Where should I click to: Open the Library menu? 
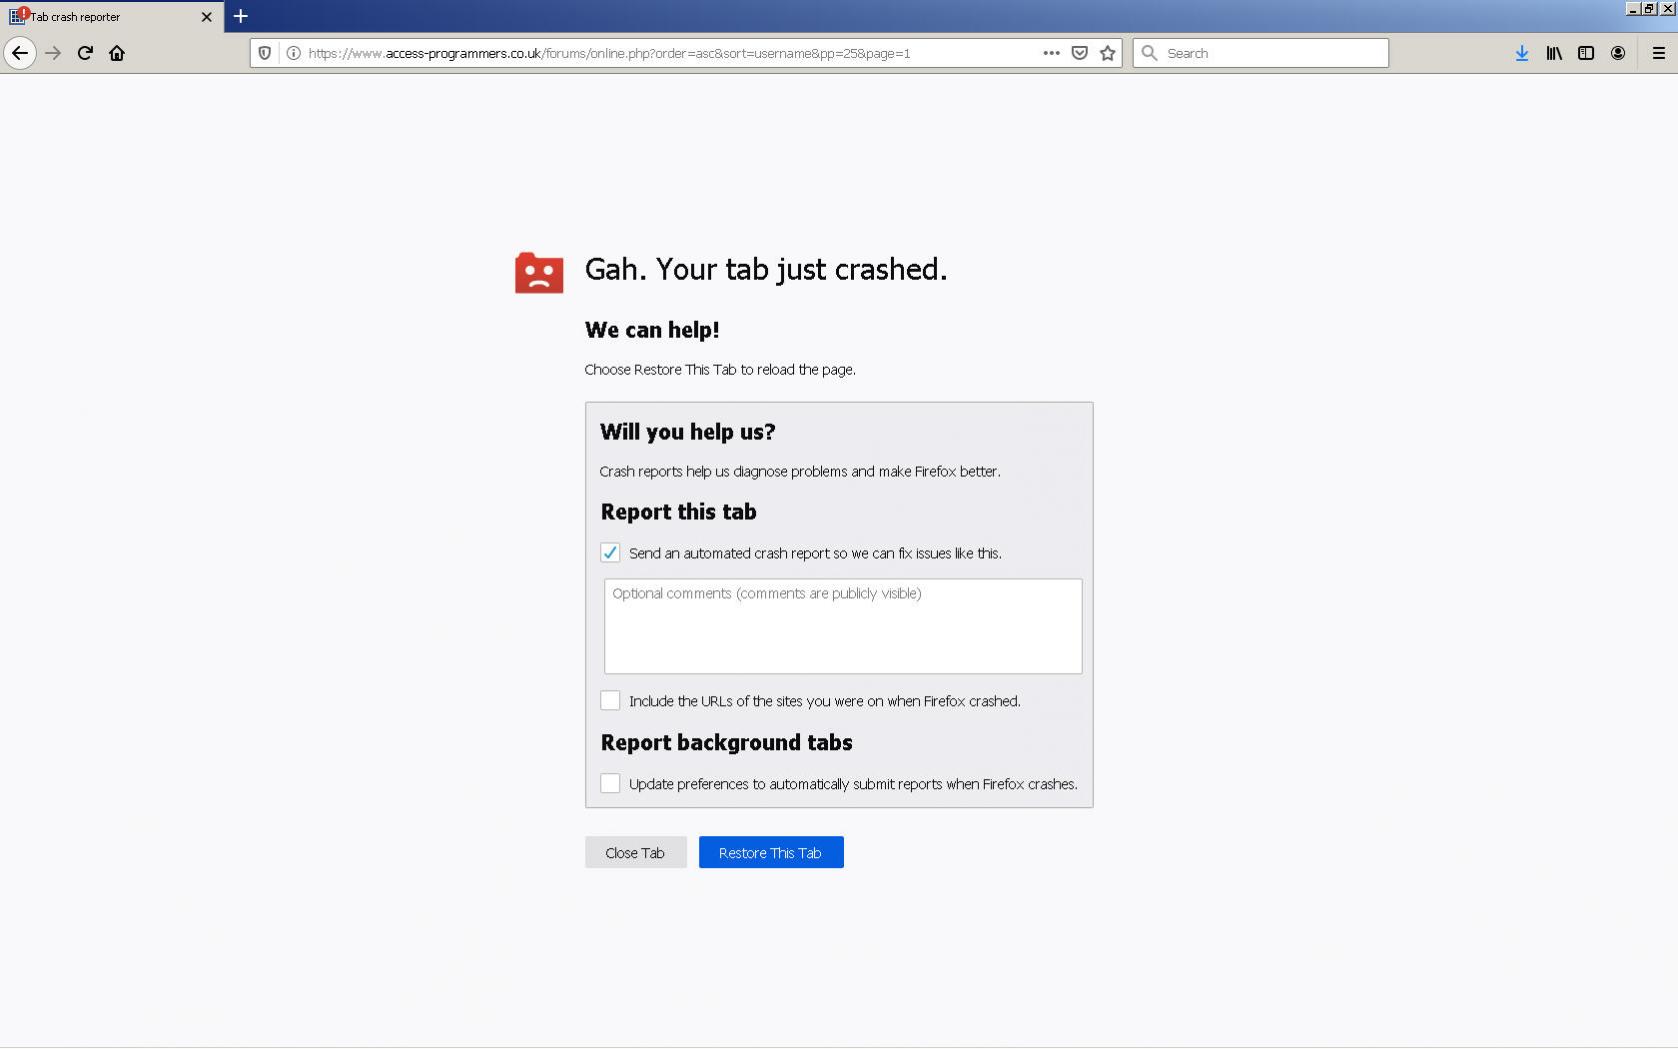[1553, 53]
